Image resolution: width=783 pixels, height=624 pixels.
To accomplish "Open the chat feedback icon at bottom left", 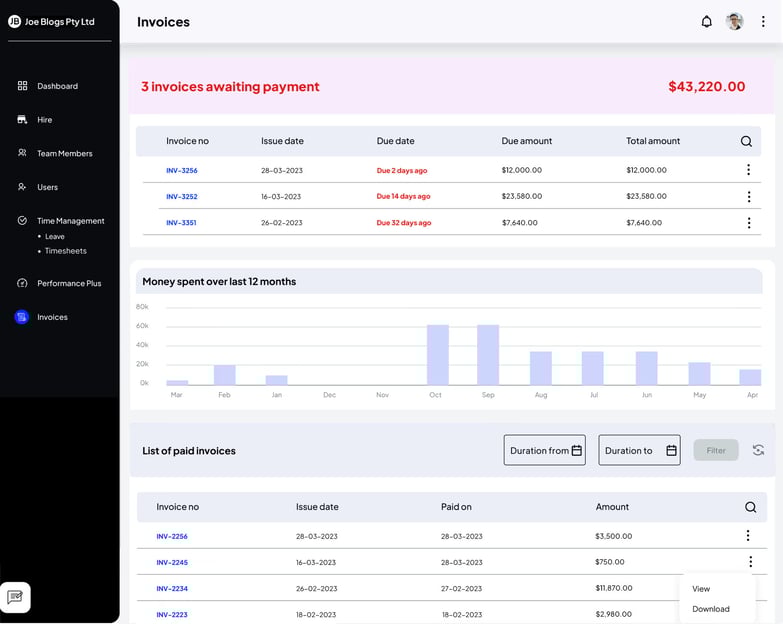I will click(15, 597).
